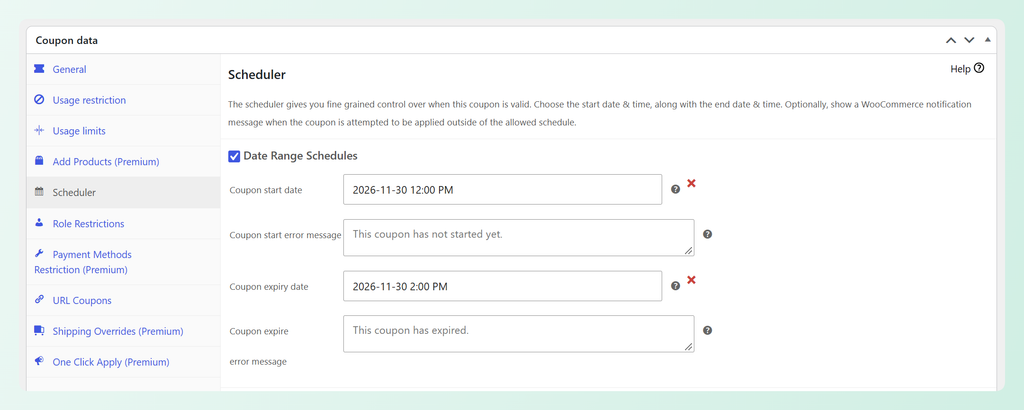This screenshot has height=410, width=1024.
Task: Open the URL Coupons tab
Action: 123,300
